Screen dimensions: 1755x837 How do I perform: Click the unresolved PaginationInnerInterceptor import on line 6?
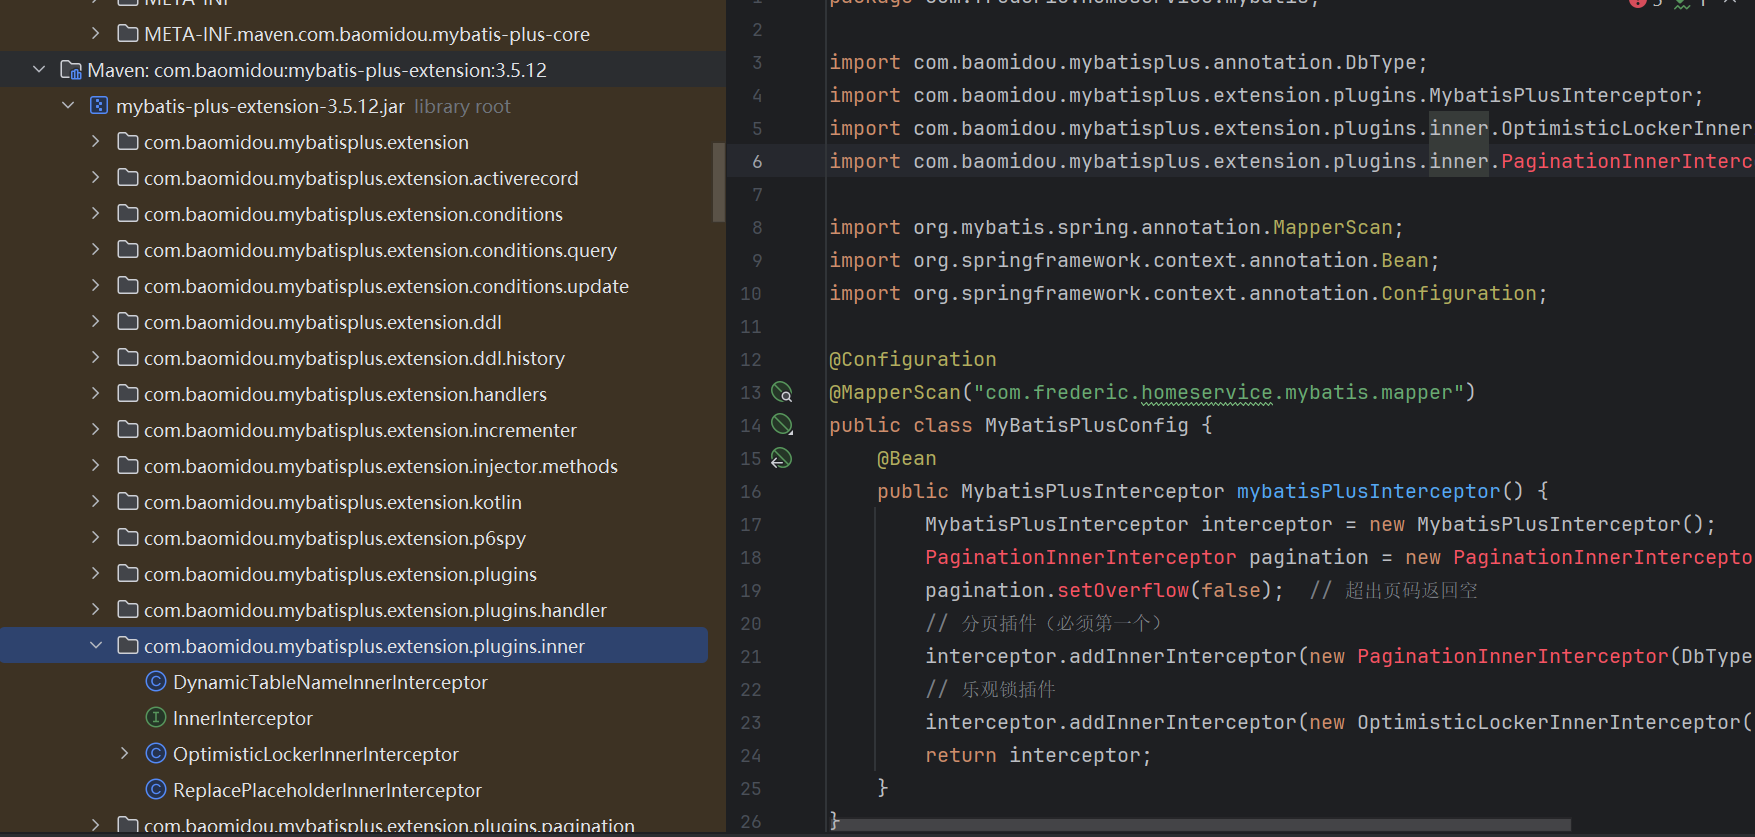coord(1627,161)
